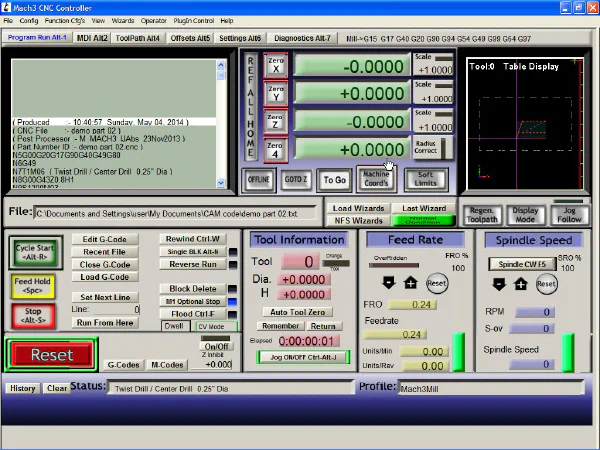600x450 pixels.
Task: Open the Operator menu
Action: tap(153, 21)
